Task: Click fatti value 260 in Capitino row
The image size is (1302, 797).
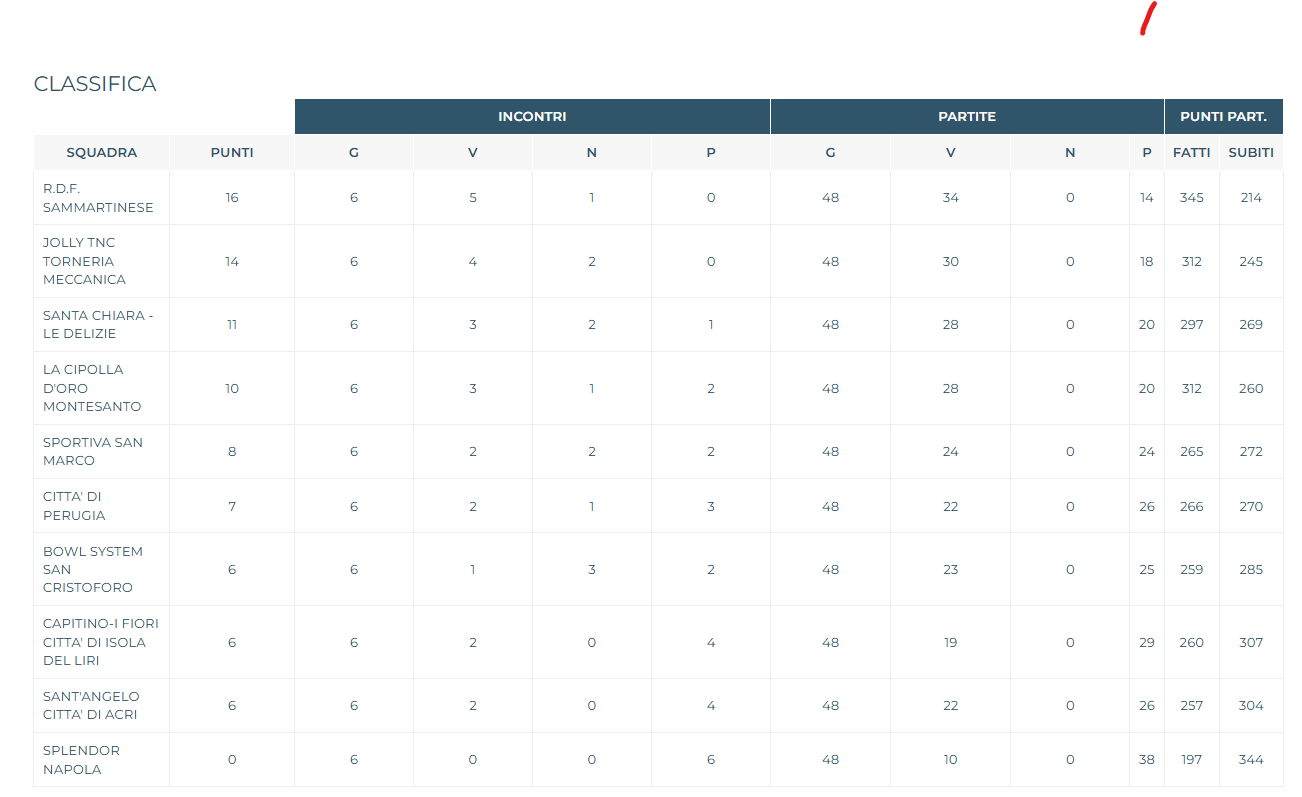Action: click(1192, 643)
